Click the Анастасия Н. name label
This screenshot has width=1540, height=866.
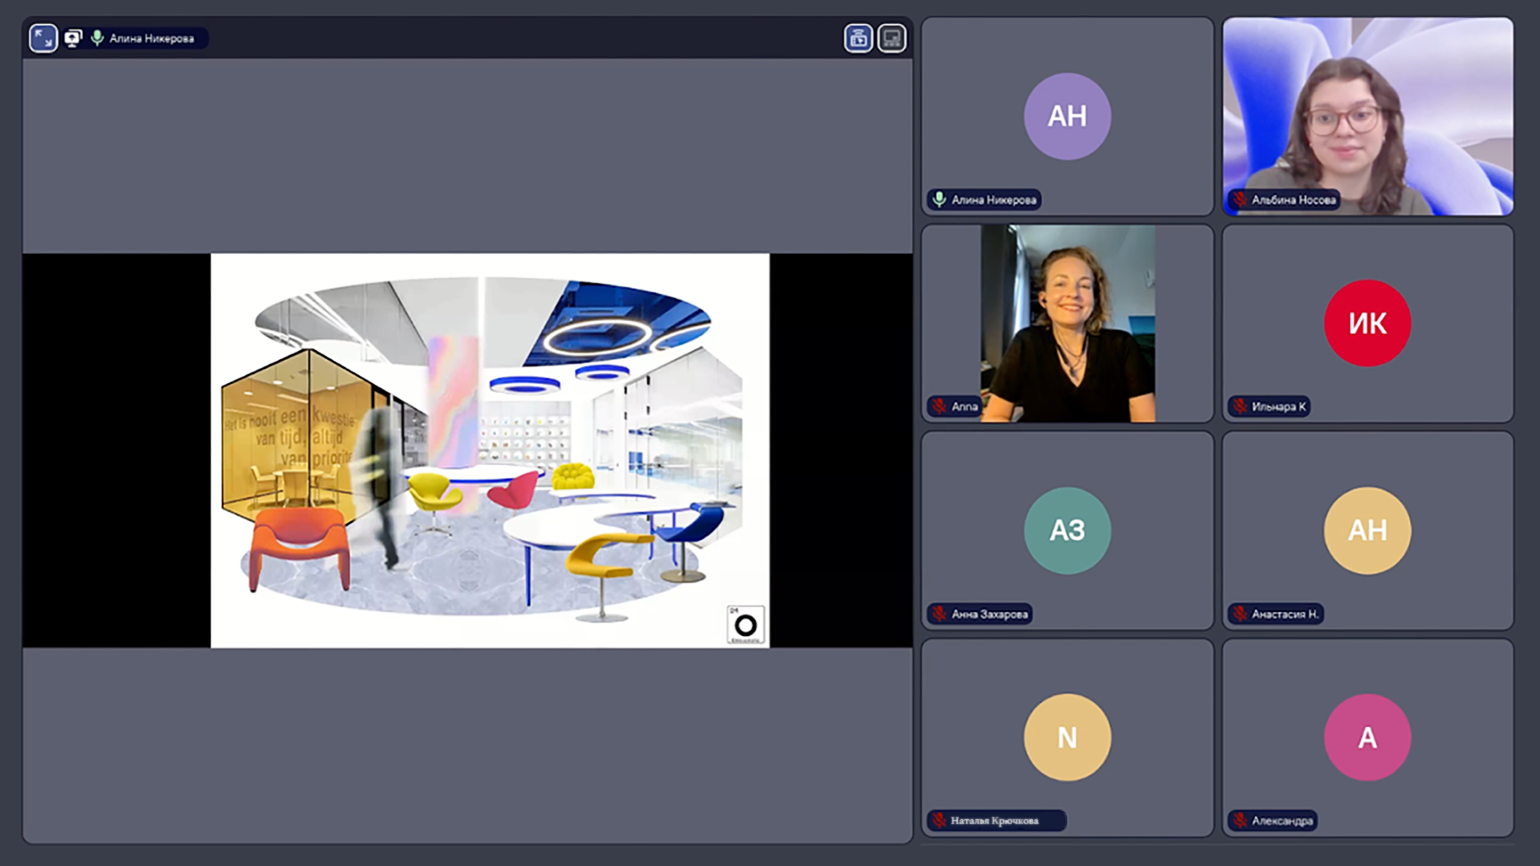click(1285, 614)
